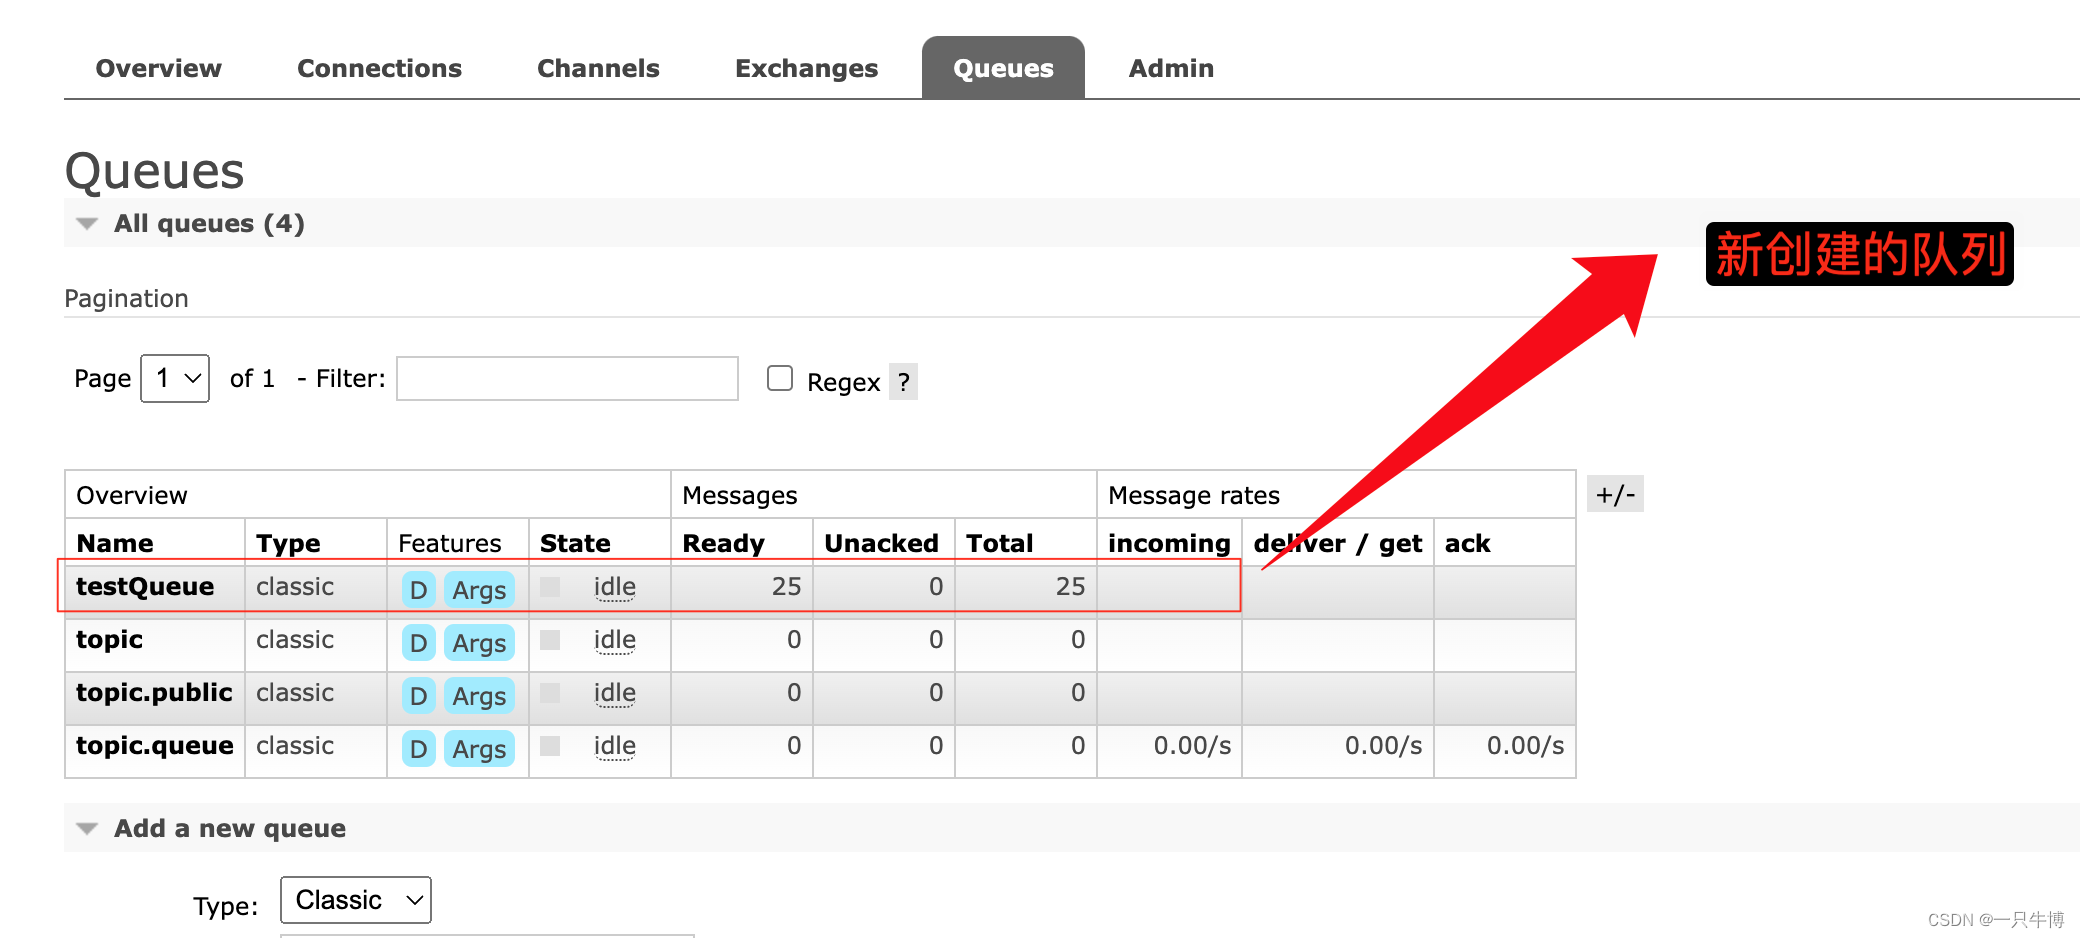Click the Args badge for topic.queue

pos(479,749)
